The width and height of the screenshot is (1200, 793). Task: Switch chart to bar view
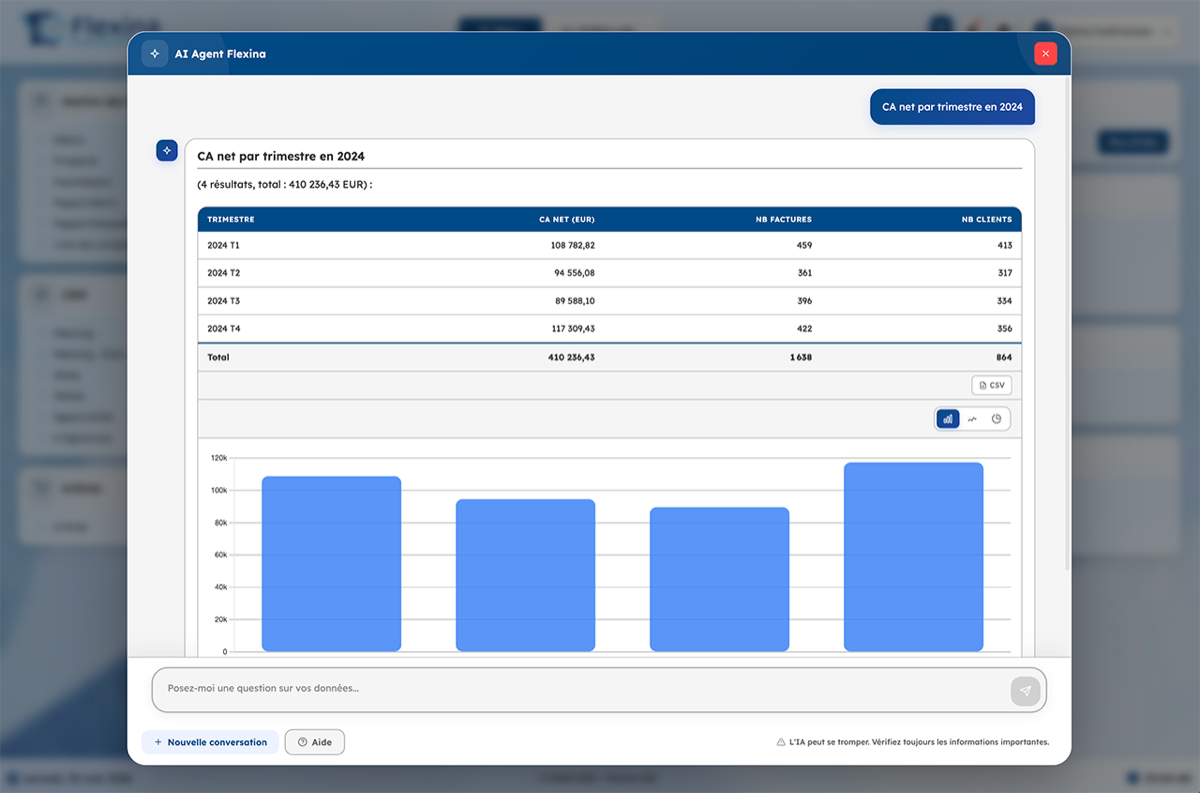[x=948, y=419]
